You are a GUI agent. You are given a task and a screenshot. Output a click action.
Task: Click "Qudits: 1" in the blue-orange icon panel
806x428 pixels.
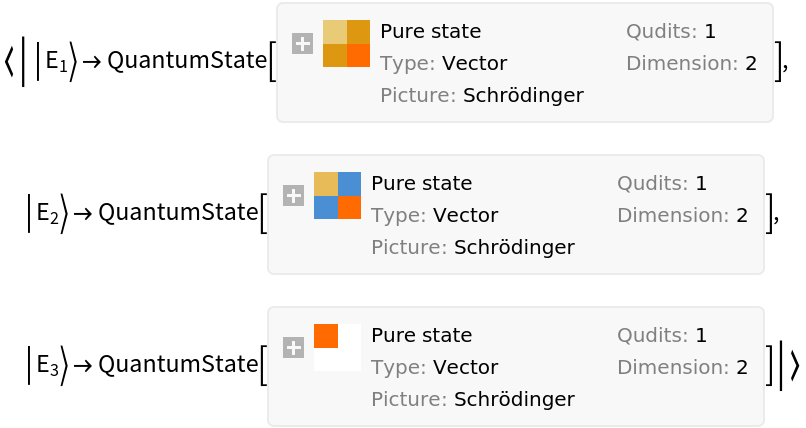click(661, 183)
